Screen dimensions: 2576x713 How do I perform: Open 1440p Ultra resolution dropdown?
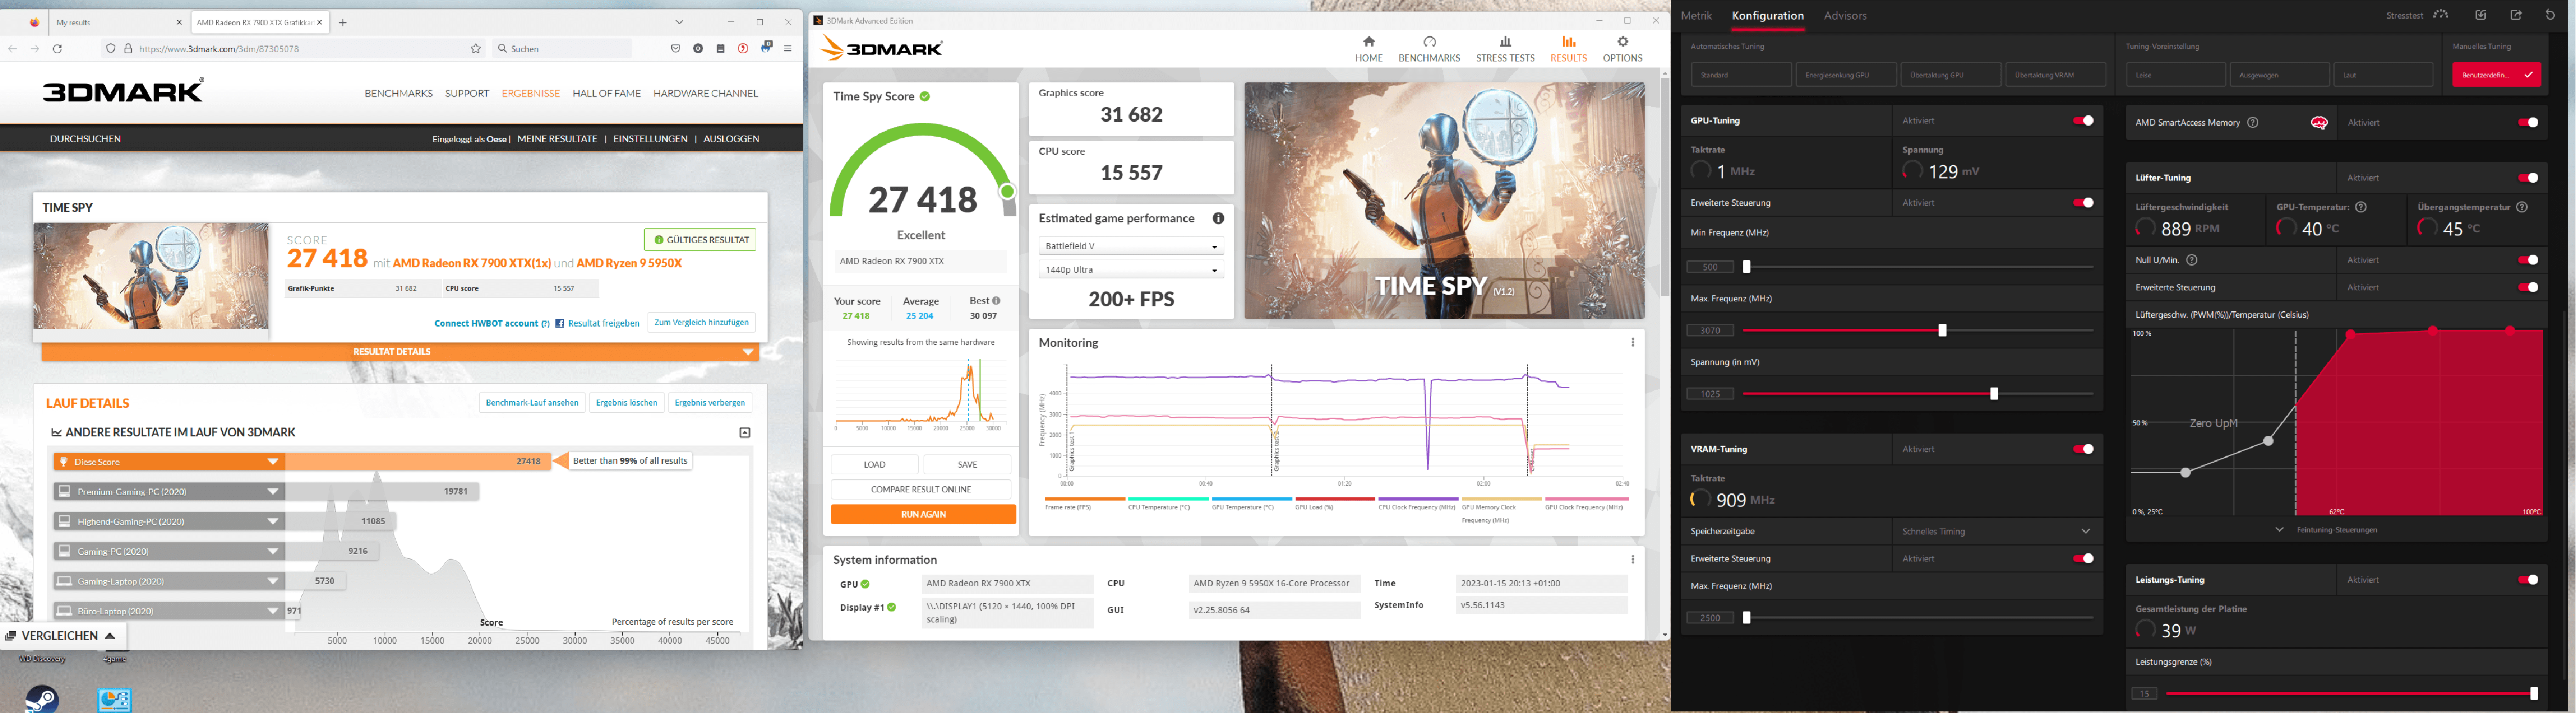click(x=1131, y=270)
